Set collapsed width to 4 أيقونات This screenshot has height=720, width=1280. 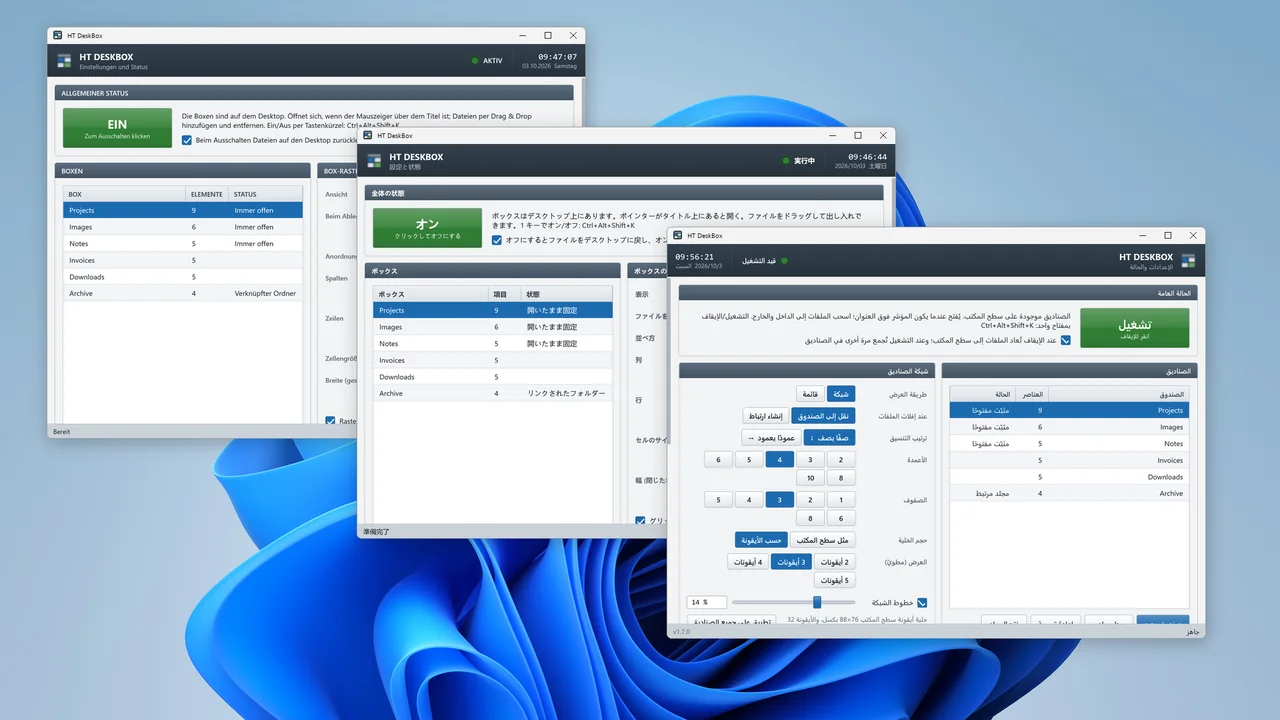(749, 562)
